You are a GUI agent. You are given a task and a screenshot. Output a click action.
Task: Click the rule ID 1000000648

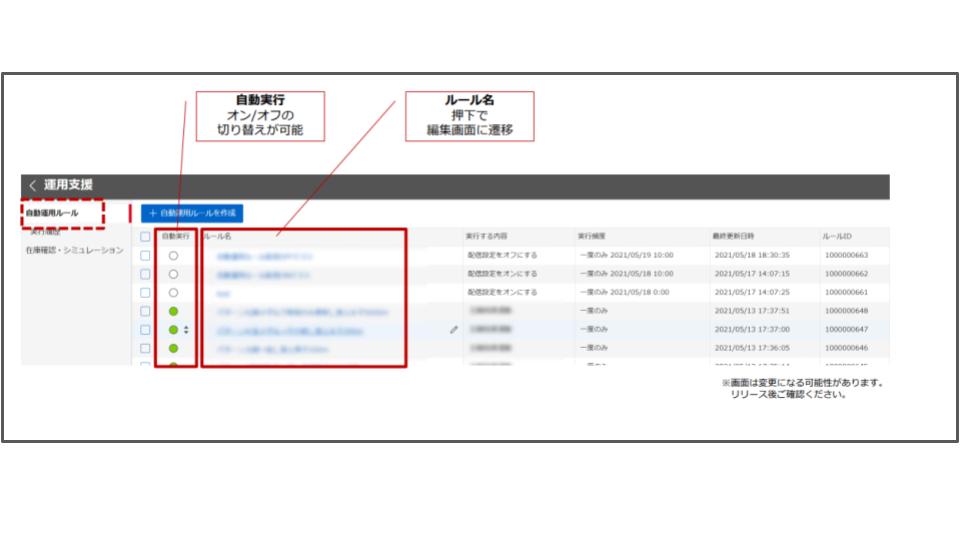click(846, 310)
